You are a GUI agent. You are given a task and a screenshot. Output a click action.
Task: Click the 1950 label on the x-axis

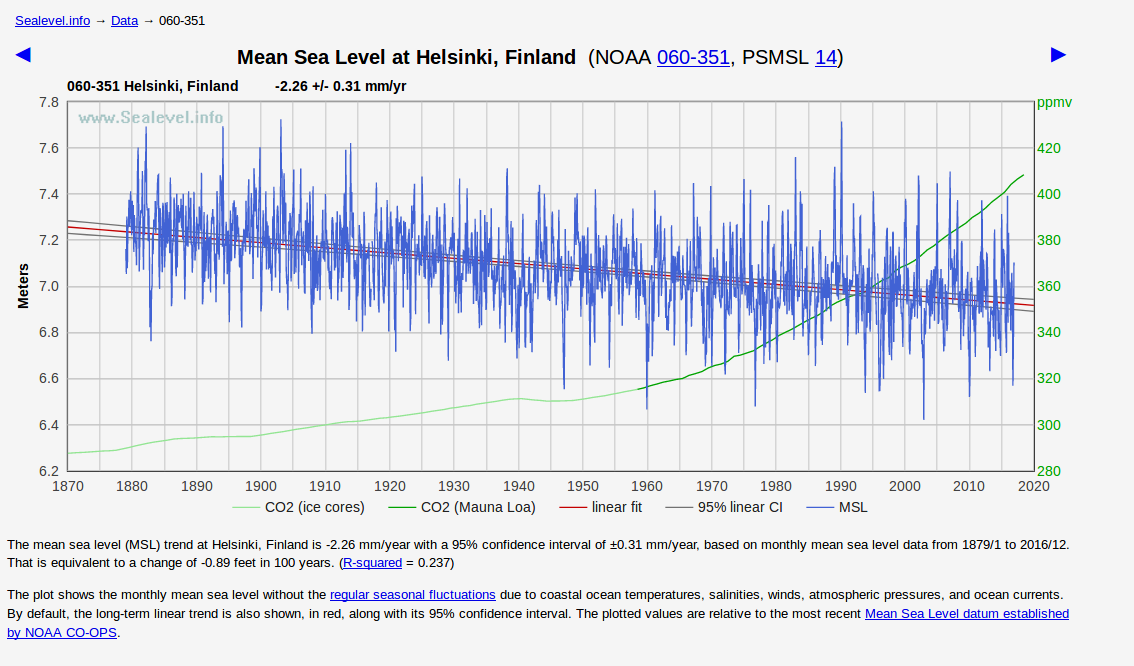click(x=583, y=486)
